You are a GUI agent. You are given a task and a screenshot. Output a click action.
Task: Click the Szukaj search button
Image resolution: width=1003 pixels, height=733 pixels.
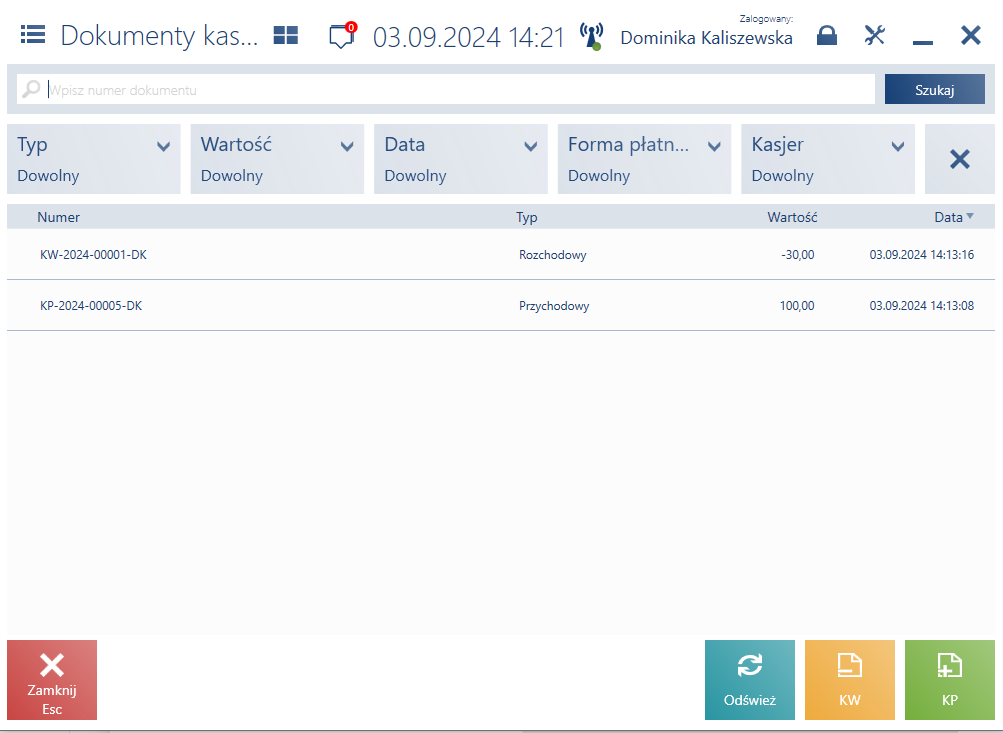point(935,90)
